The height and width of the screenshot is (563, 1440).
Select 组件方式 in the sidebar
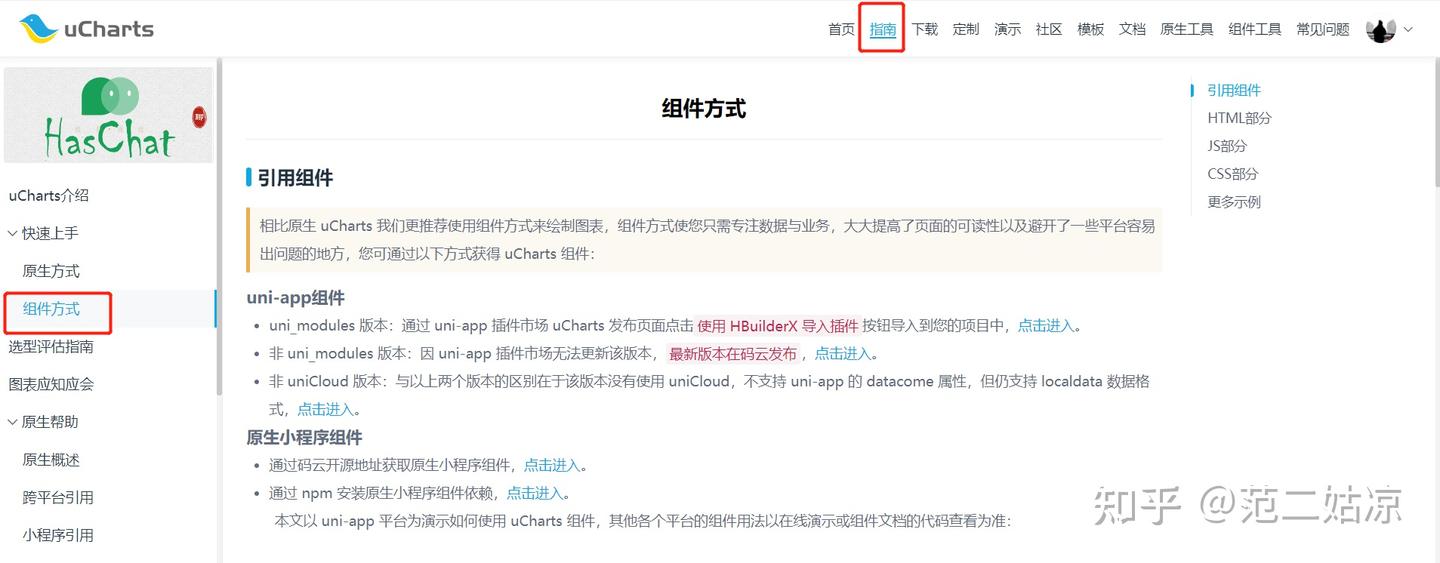(51, 309)
